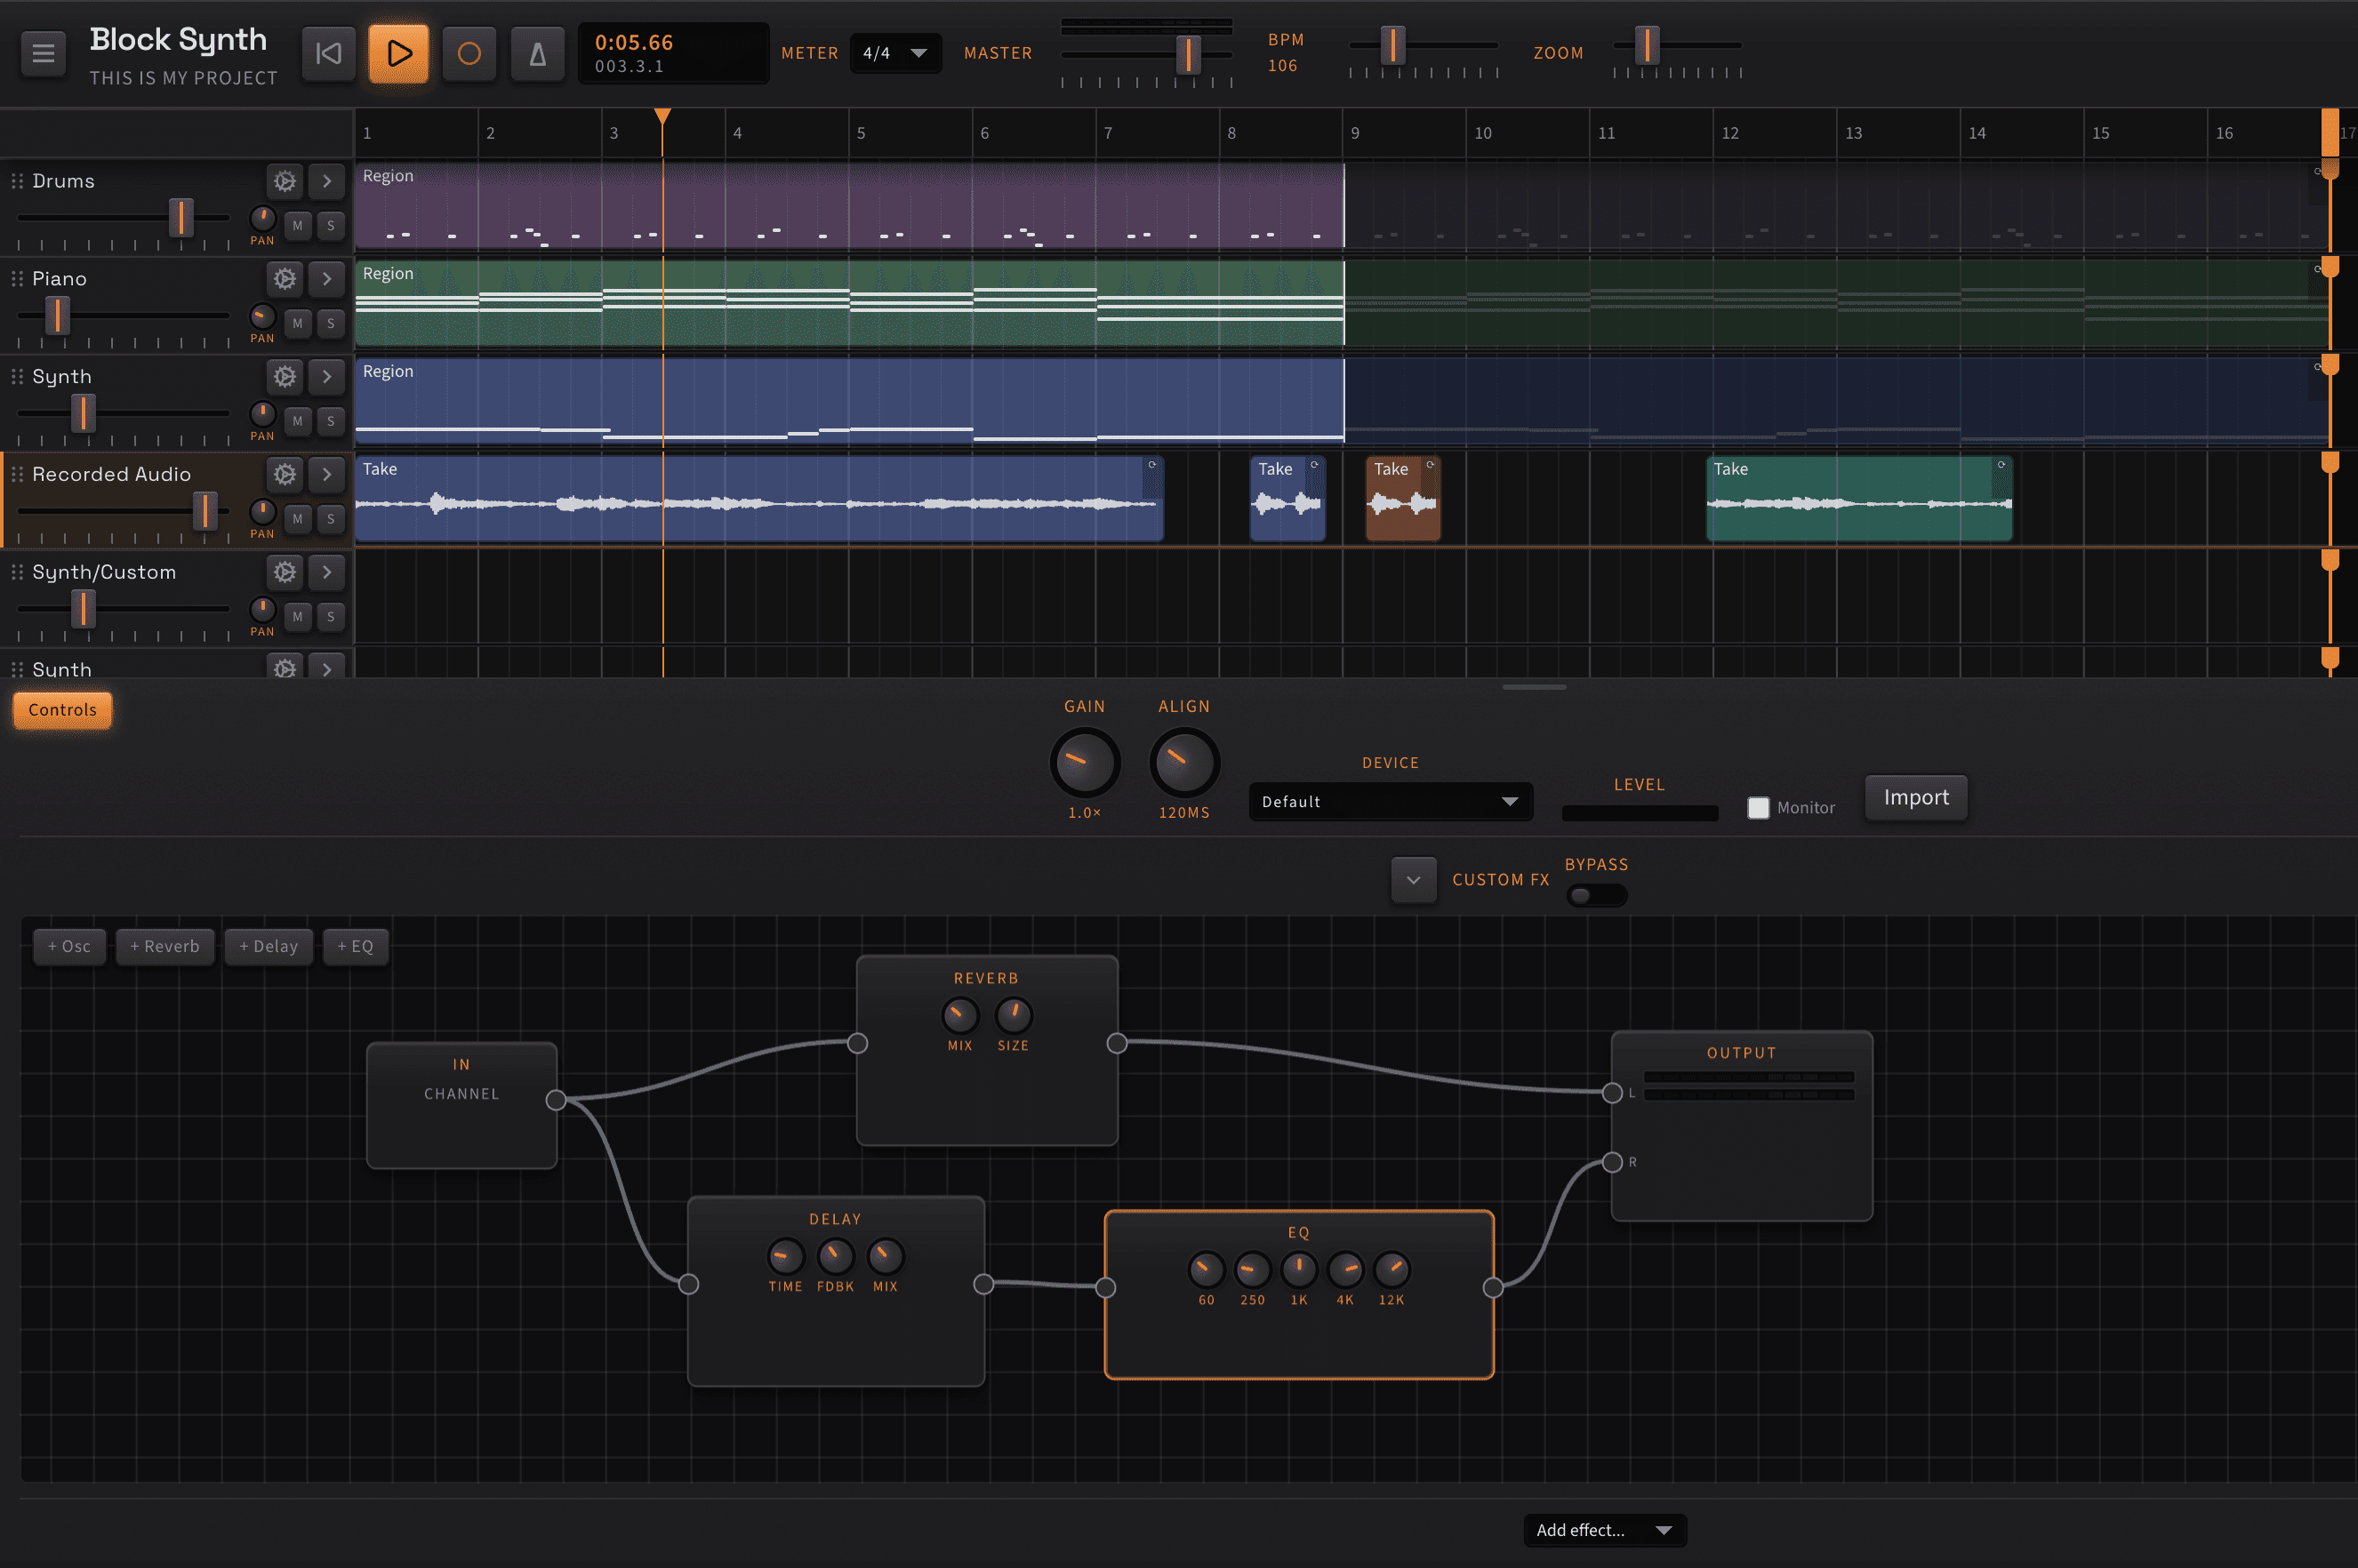Click the Drums track pan knob
This screenshot has height=1568, width=2358.
pyautogui.click(x=262, y=218)
